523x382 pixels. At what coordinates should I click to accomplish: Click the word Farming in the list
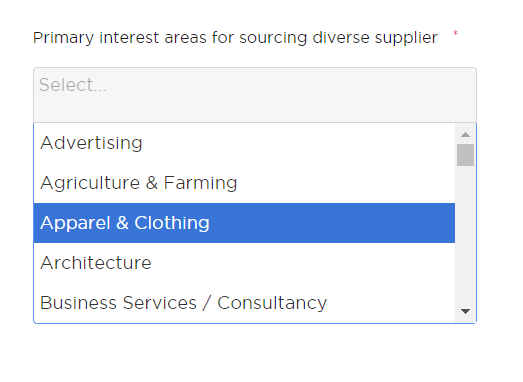[x=200, y=183]
